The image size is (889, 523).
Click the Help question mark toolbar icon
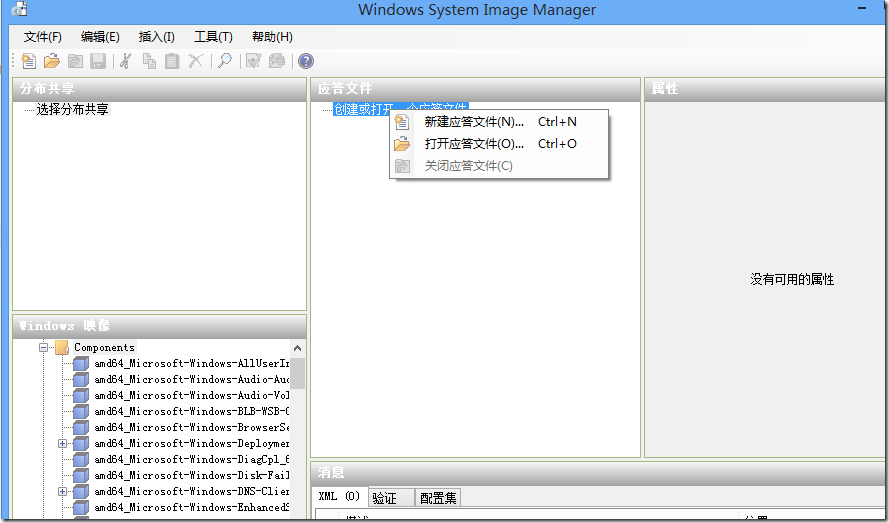click(x=306, y=61)
